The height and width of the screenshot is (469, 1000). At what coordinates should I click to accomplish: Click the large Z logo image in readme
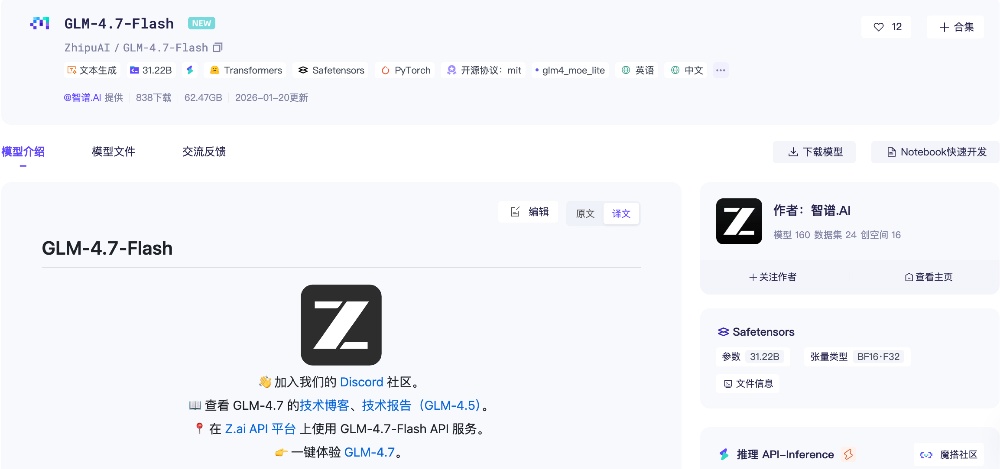(x=341, y=325)
